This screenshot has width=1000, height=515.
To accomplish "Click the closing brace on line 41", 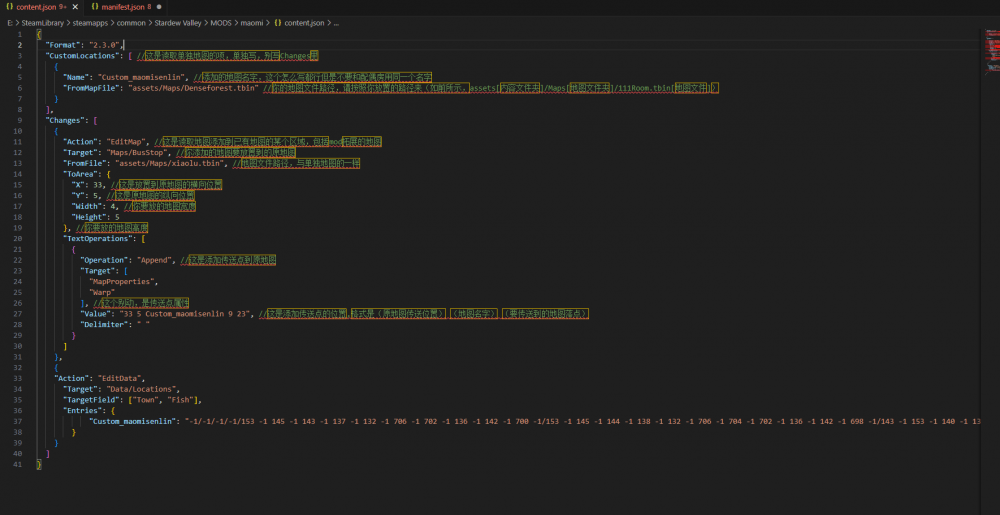I will tap(39, 465).
